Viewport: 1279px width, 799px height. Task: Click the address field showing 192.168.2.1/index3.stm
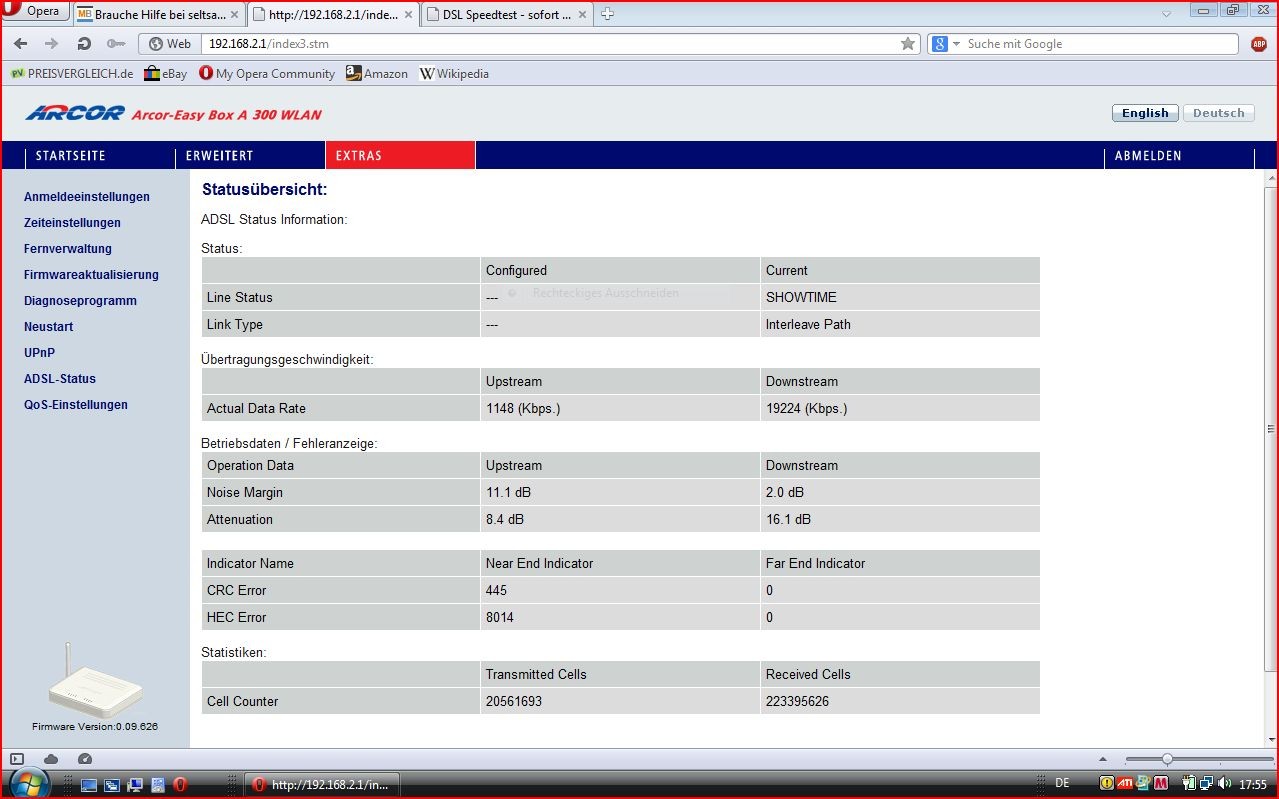(550, 44)
